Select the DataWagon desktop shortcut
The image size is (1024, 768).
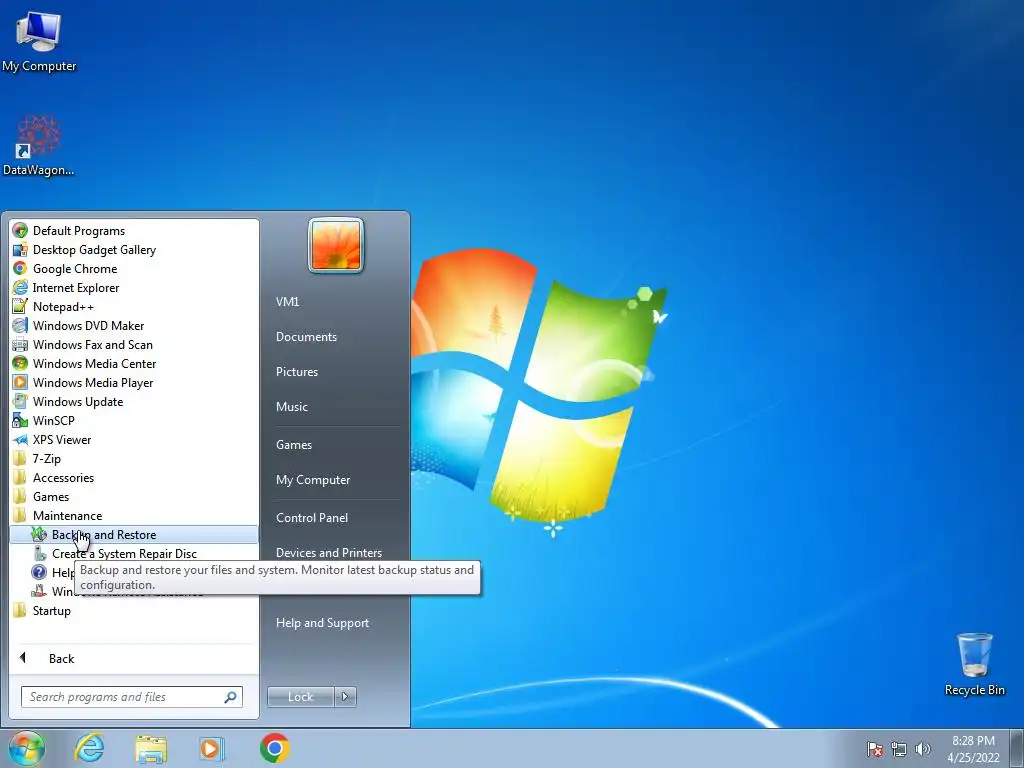tap(39, 146)
